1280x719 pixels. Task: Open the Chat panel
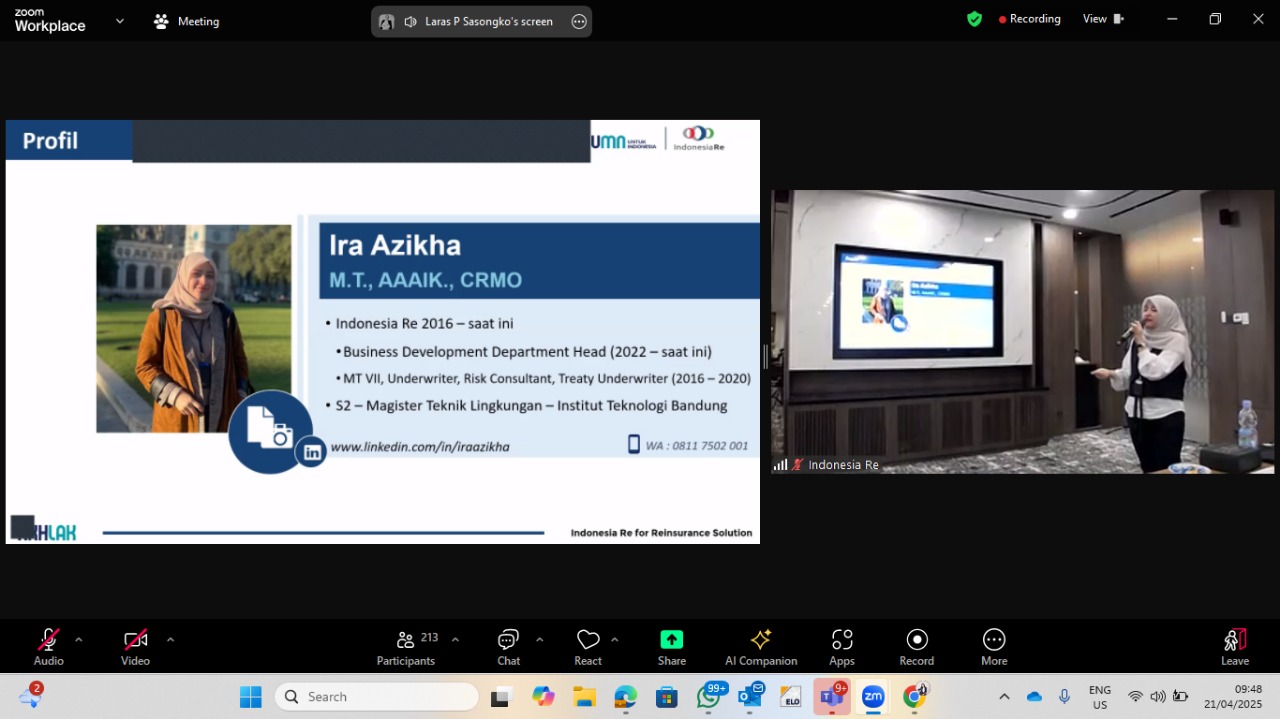[x=508, y=646]
